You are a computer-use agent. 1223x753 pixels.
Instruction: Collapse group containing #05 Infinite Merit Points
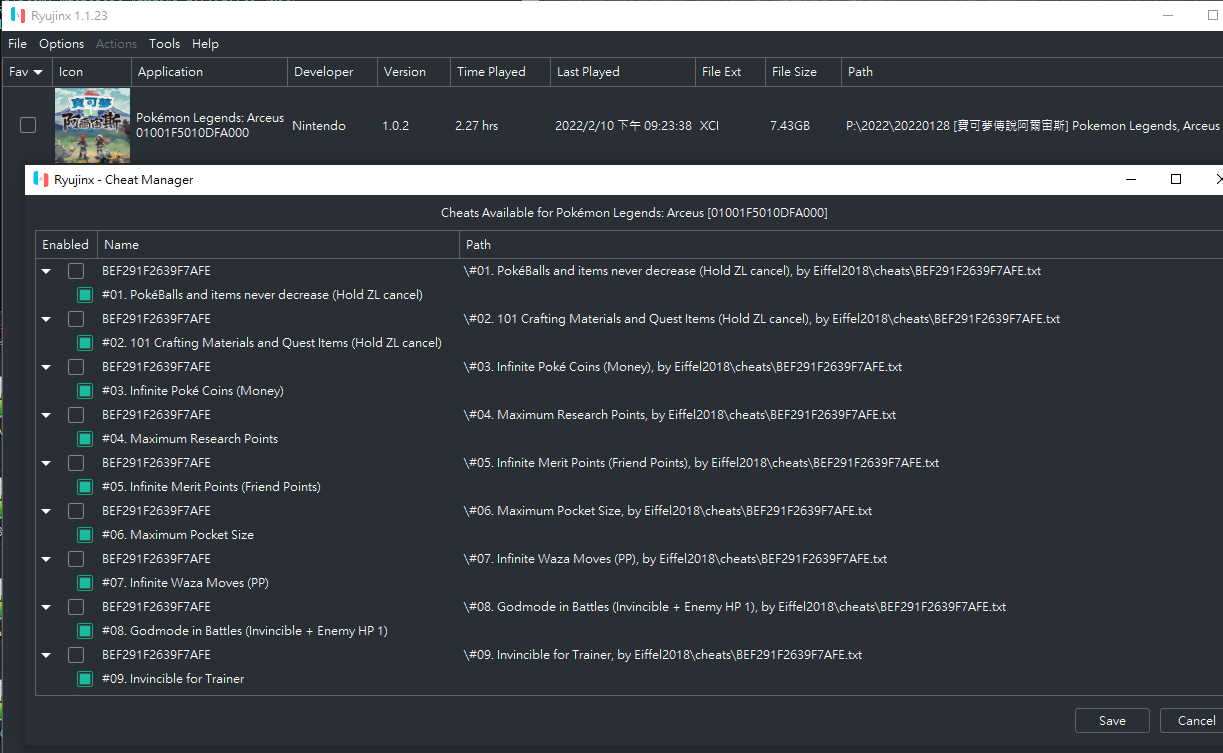[46, 463]
